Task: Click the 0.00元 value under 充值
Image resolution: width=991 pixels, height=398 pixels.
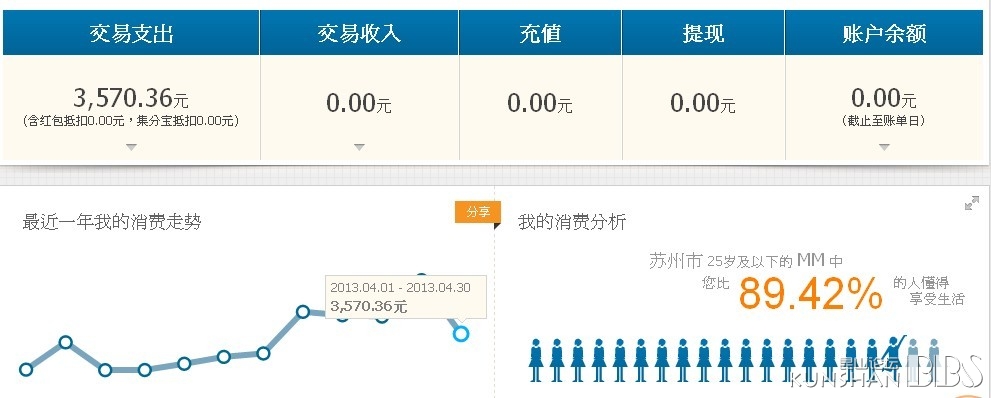Action: [x=540, y=102]
